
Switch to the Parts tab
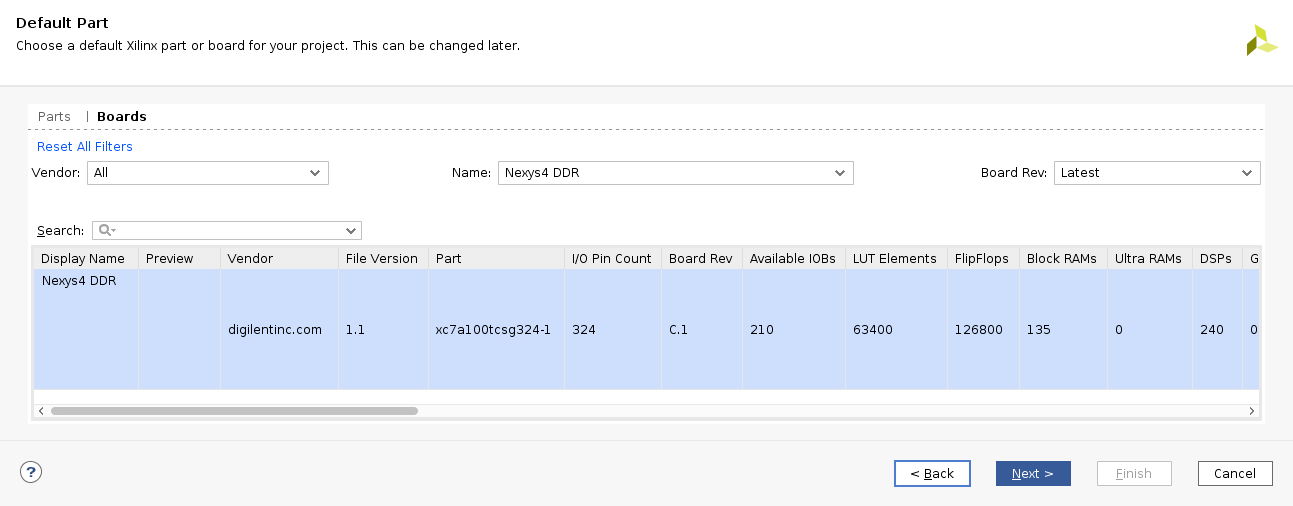tap(54, 117)
